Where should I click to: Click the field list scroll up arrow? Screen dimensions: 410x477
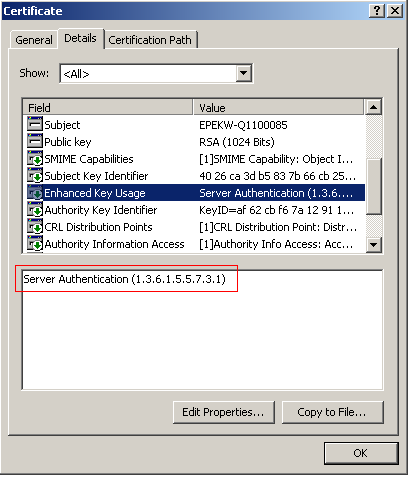tap(373, 107)
